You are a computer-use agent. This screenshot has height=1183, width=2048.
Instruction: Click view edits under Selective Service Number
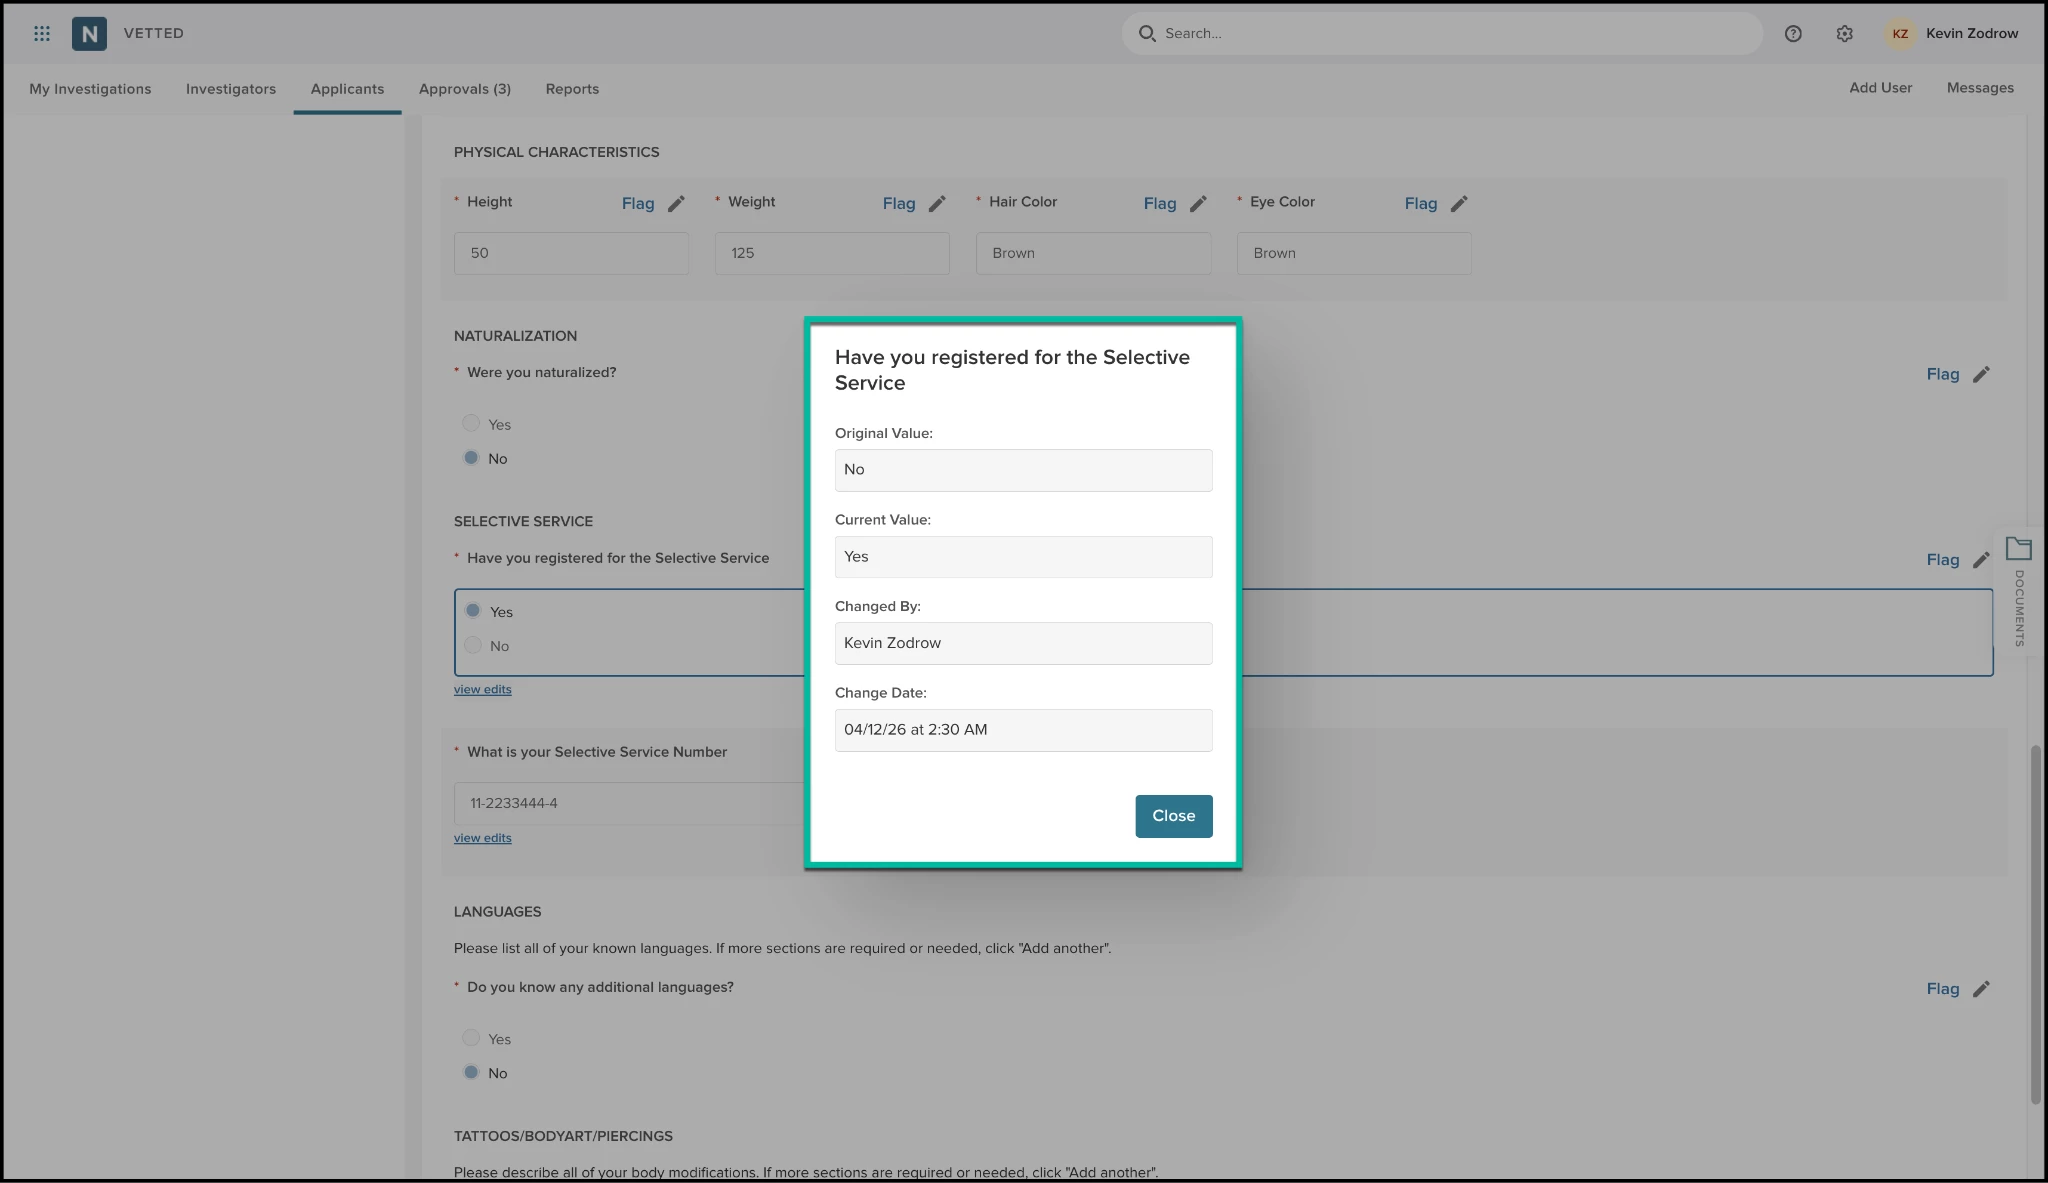(x=482, y=838)
